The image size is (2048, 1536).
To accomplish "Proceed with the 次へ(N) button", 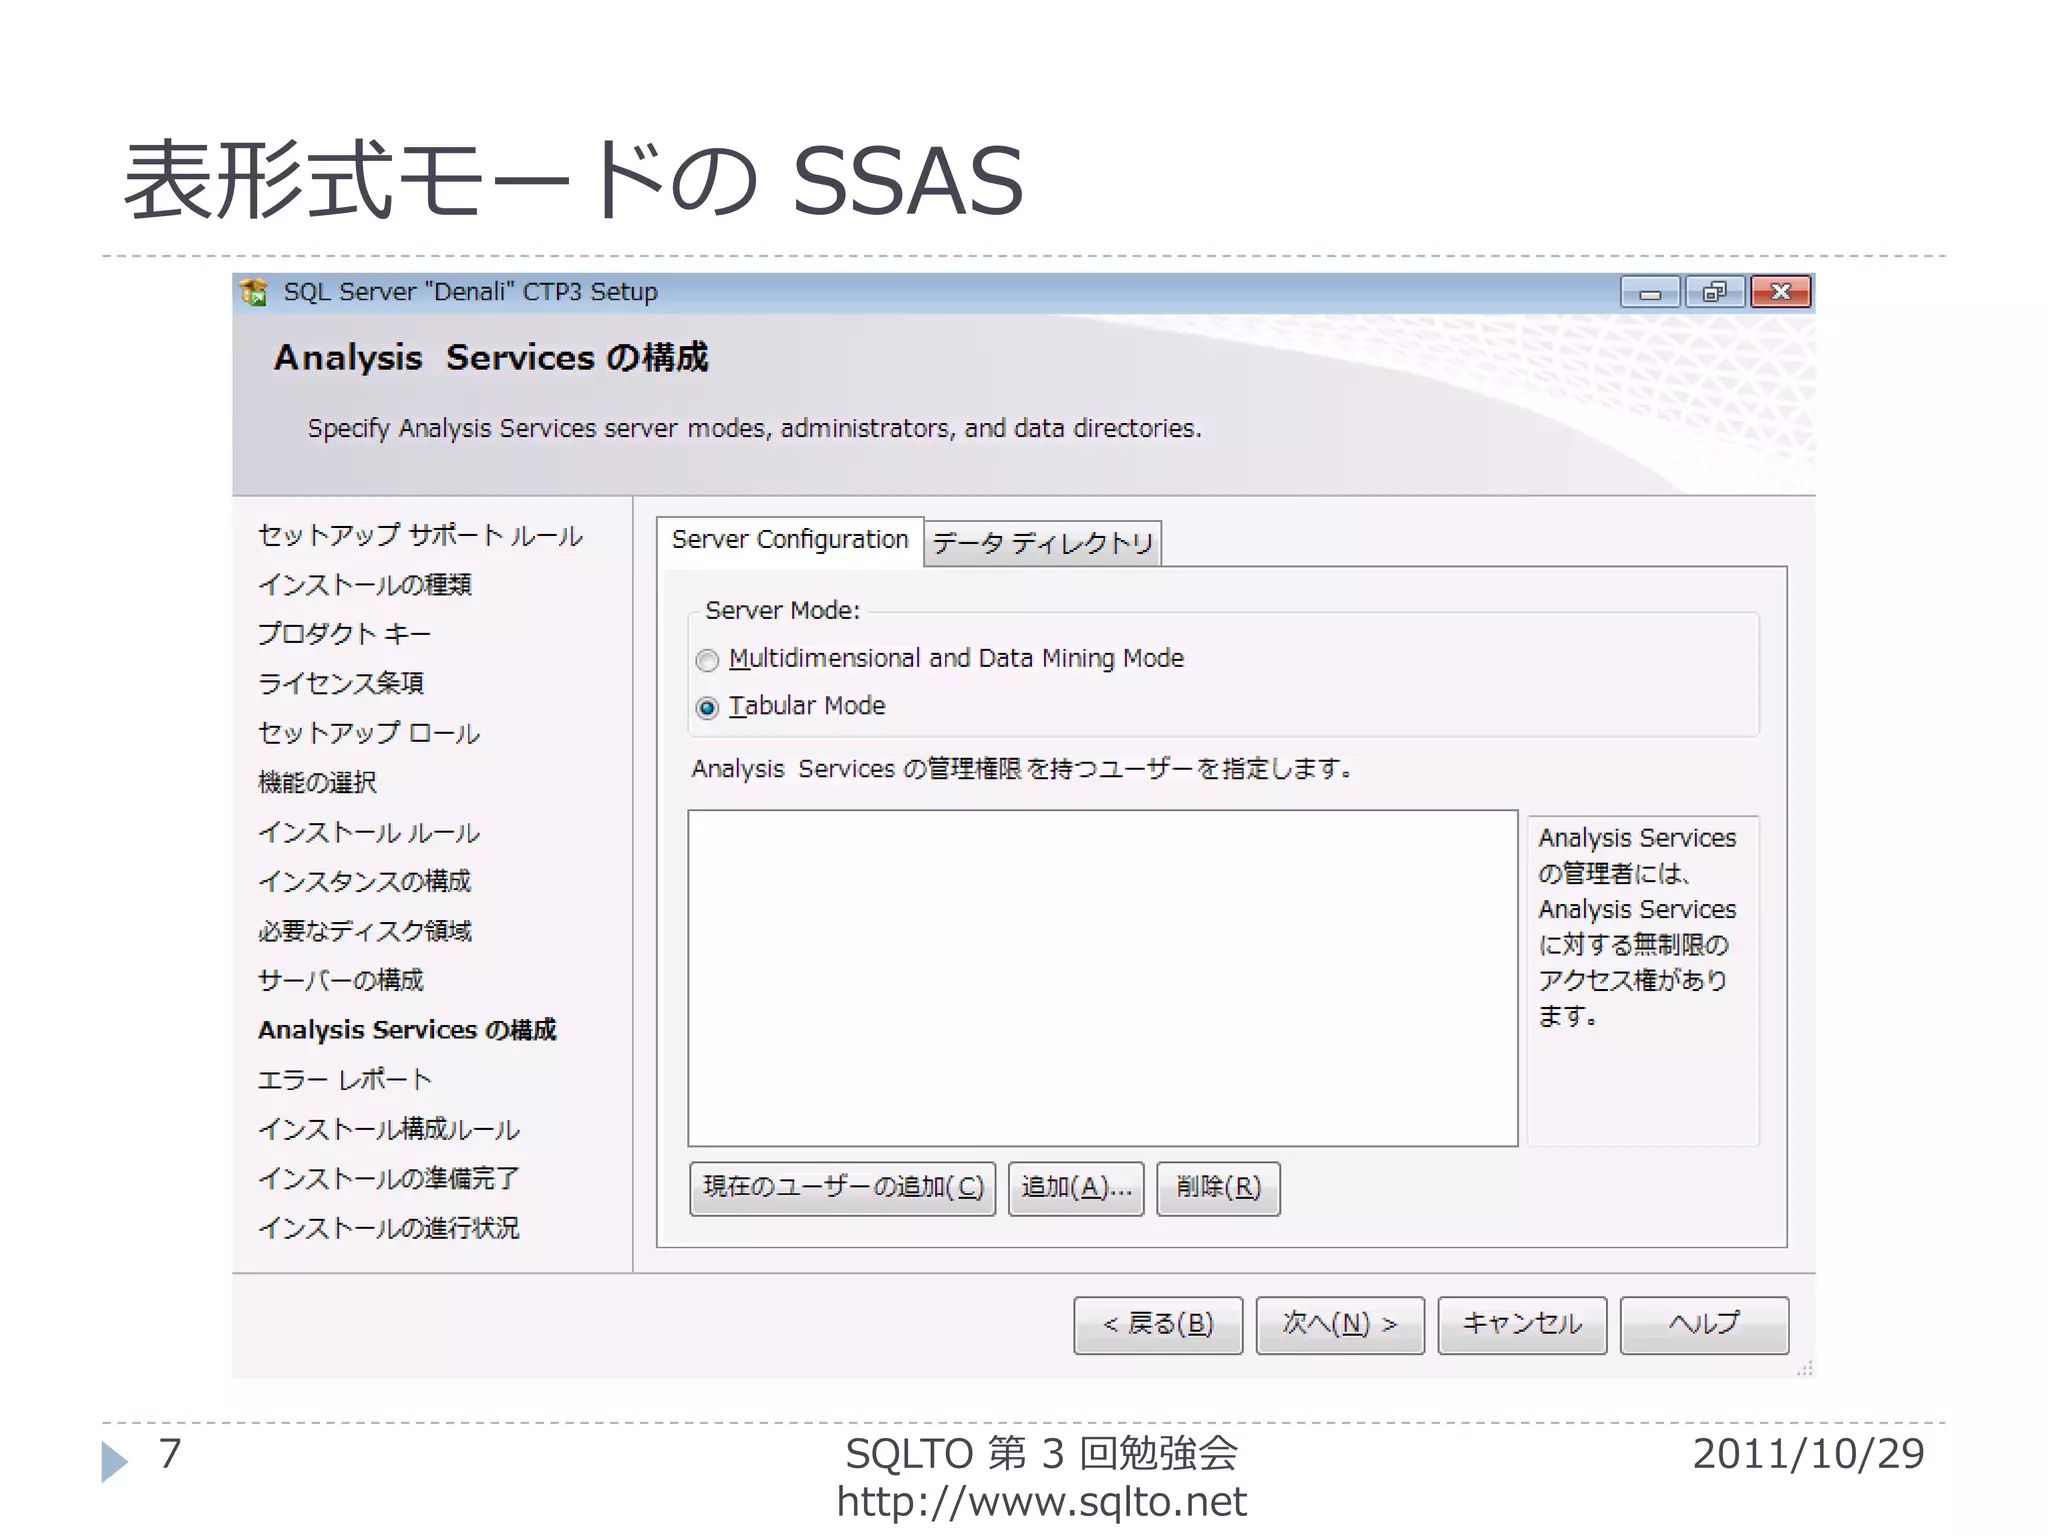I will point(1340,1325).
